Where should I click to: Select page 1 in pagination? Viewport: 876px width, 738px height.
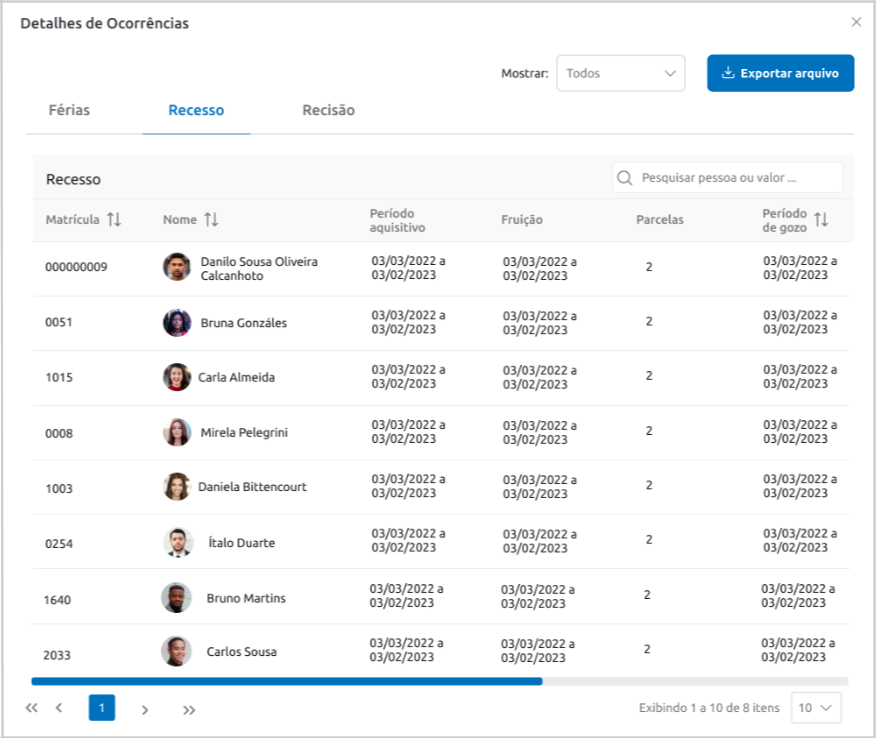pyautogui.click(x=102, y=708)
